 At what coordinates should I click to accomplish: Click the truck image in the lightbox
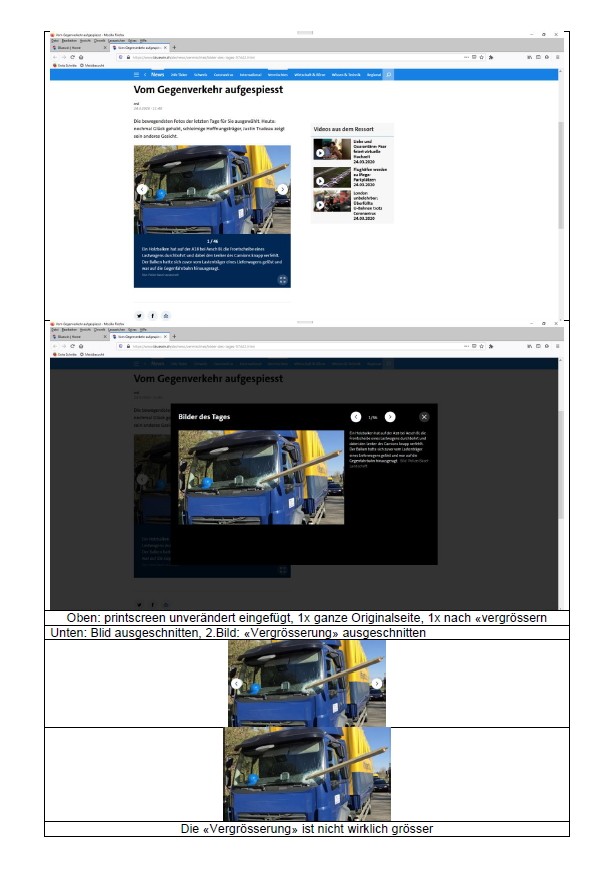pyautogui.click(x=261, y=477)
